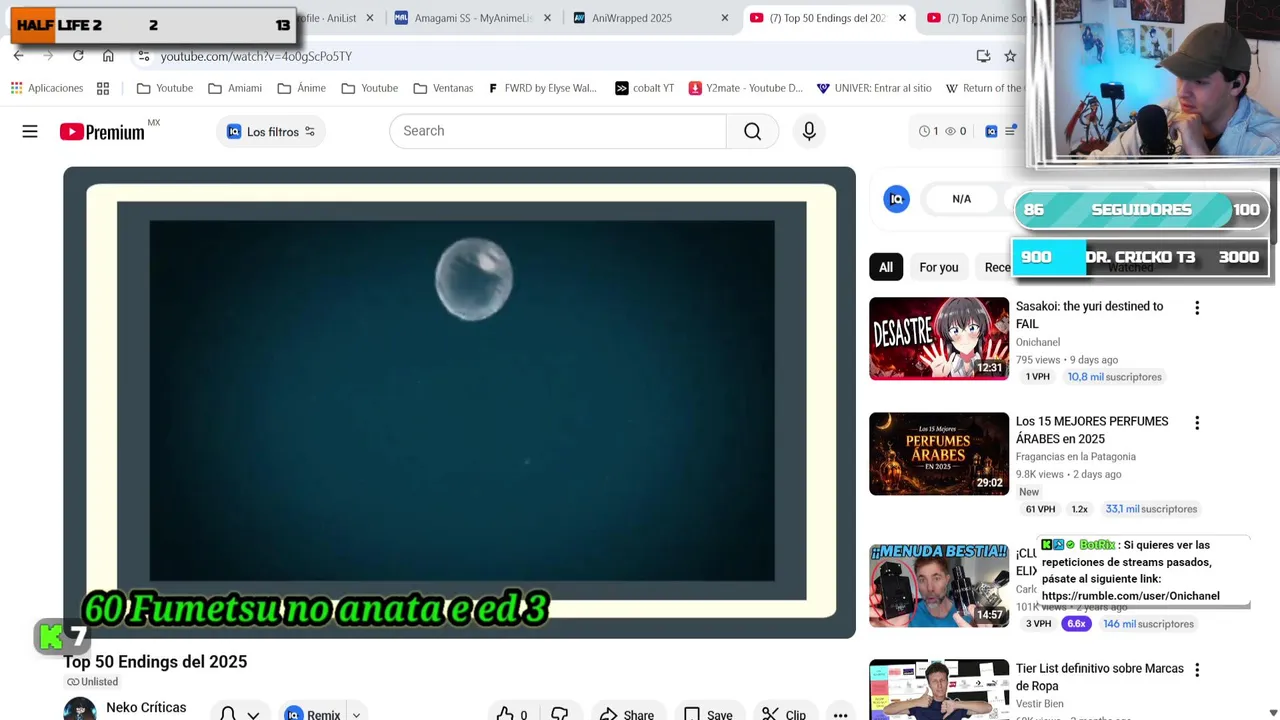Open the Tier List Marcas de Ropa thumbnail

click(x=939, y=689)
